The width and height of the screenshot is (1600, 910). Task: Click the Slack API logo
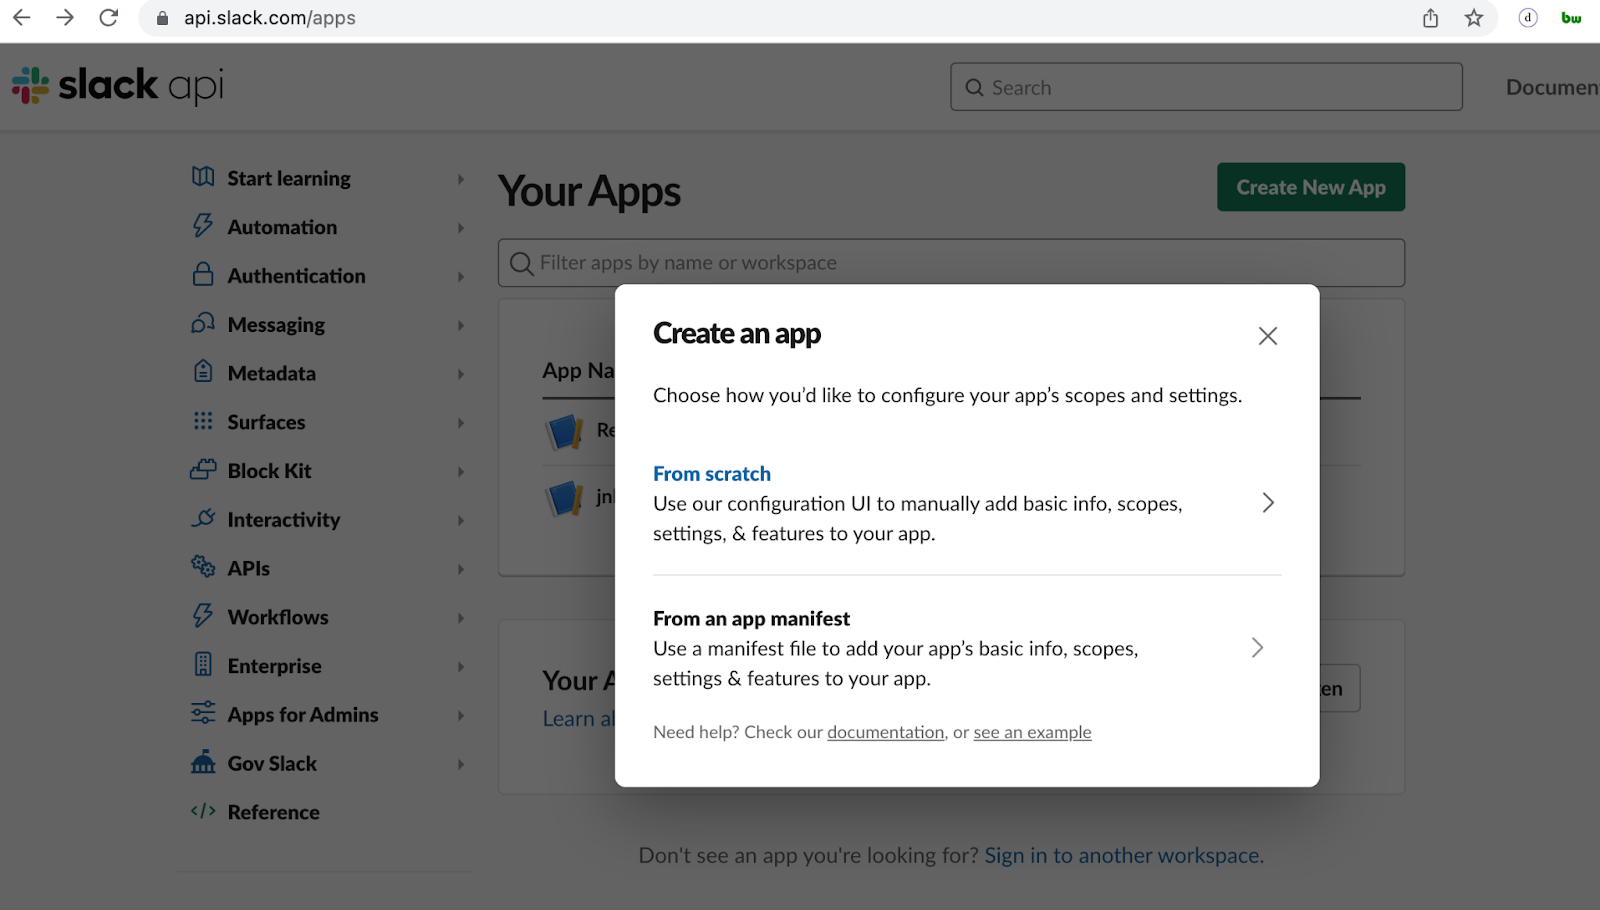pos(117,86)
